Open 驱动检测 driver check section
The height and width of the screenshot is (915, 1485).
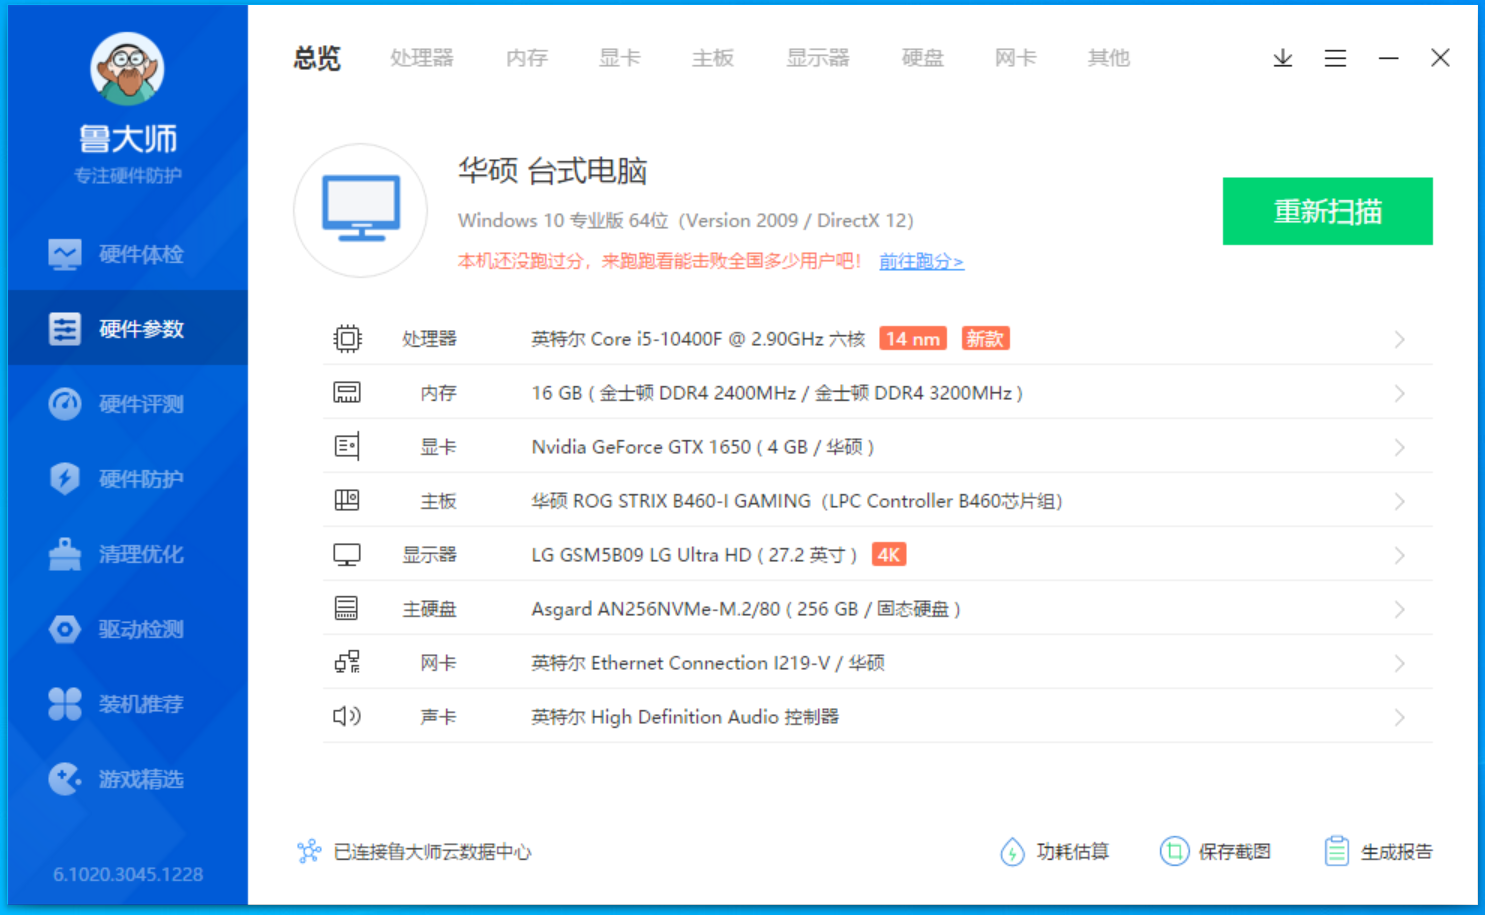tap(128, 629)
